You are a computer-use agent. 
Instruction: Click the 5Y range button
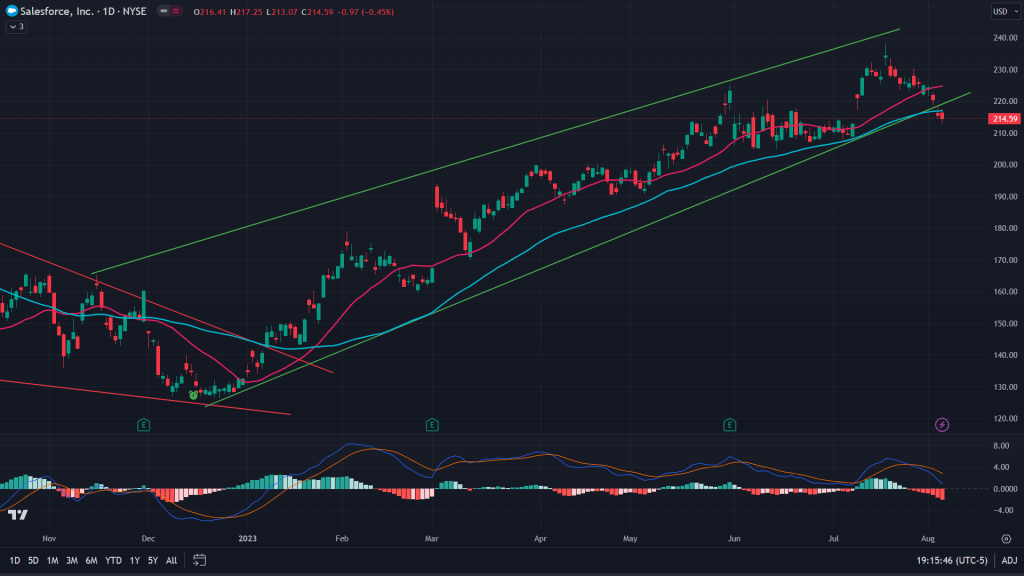(152, 560)
